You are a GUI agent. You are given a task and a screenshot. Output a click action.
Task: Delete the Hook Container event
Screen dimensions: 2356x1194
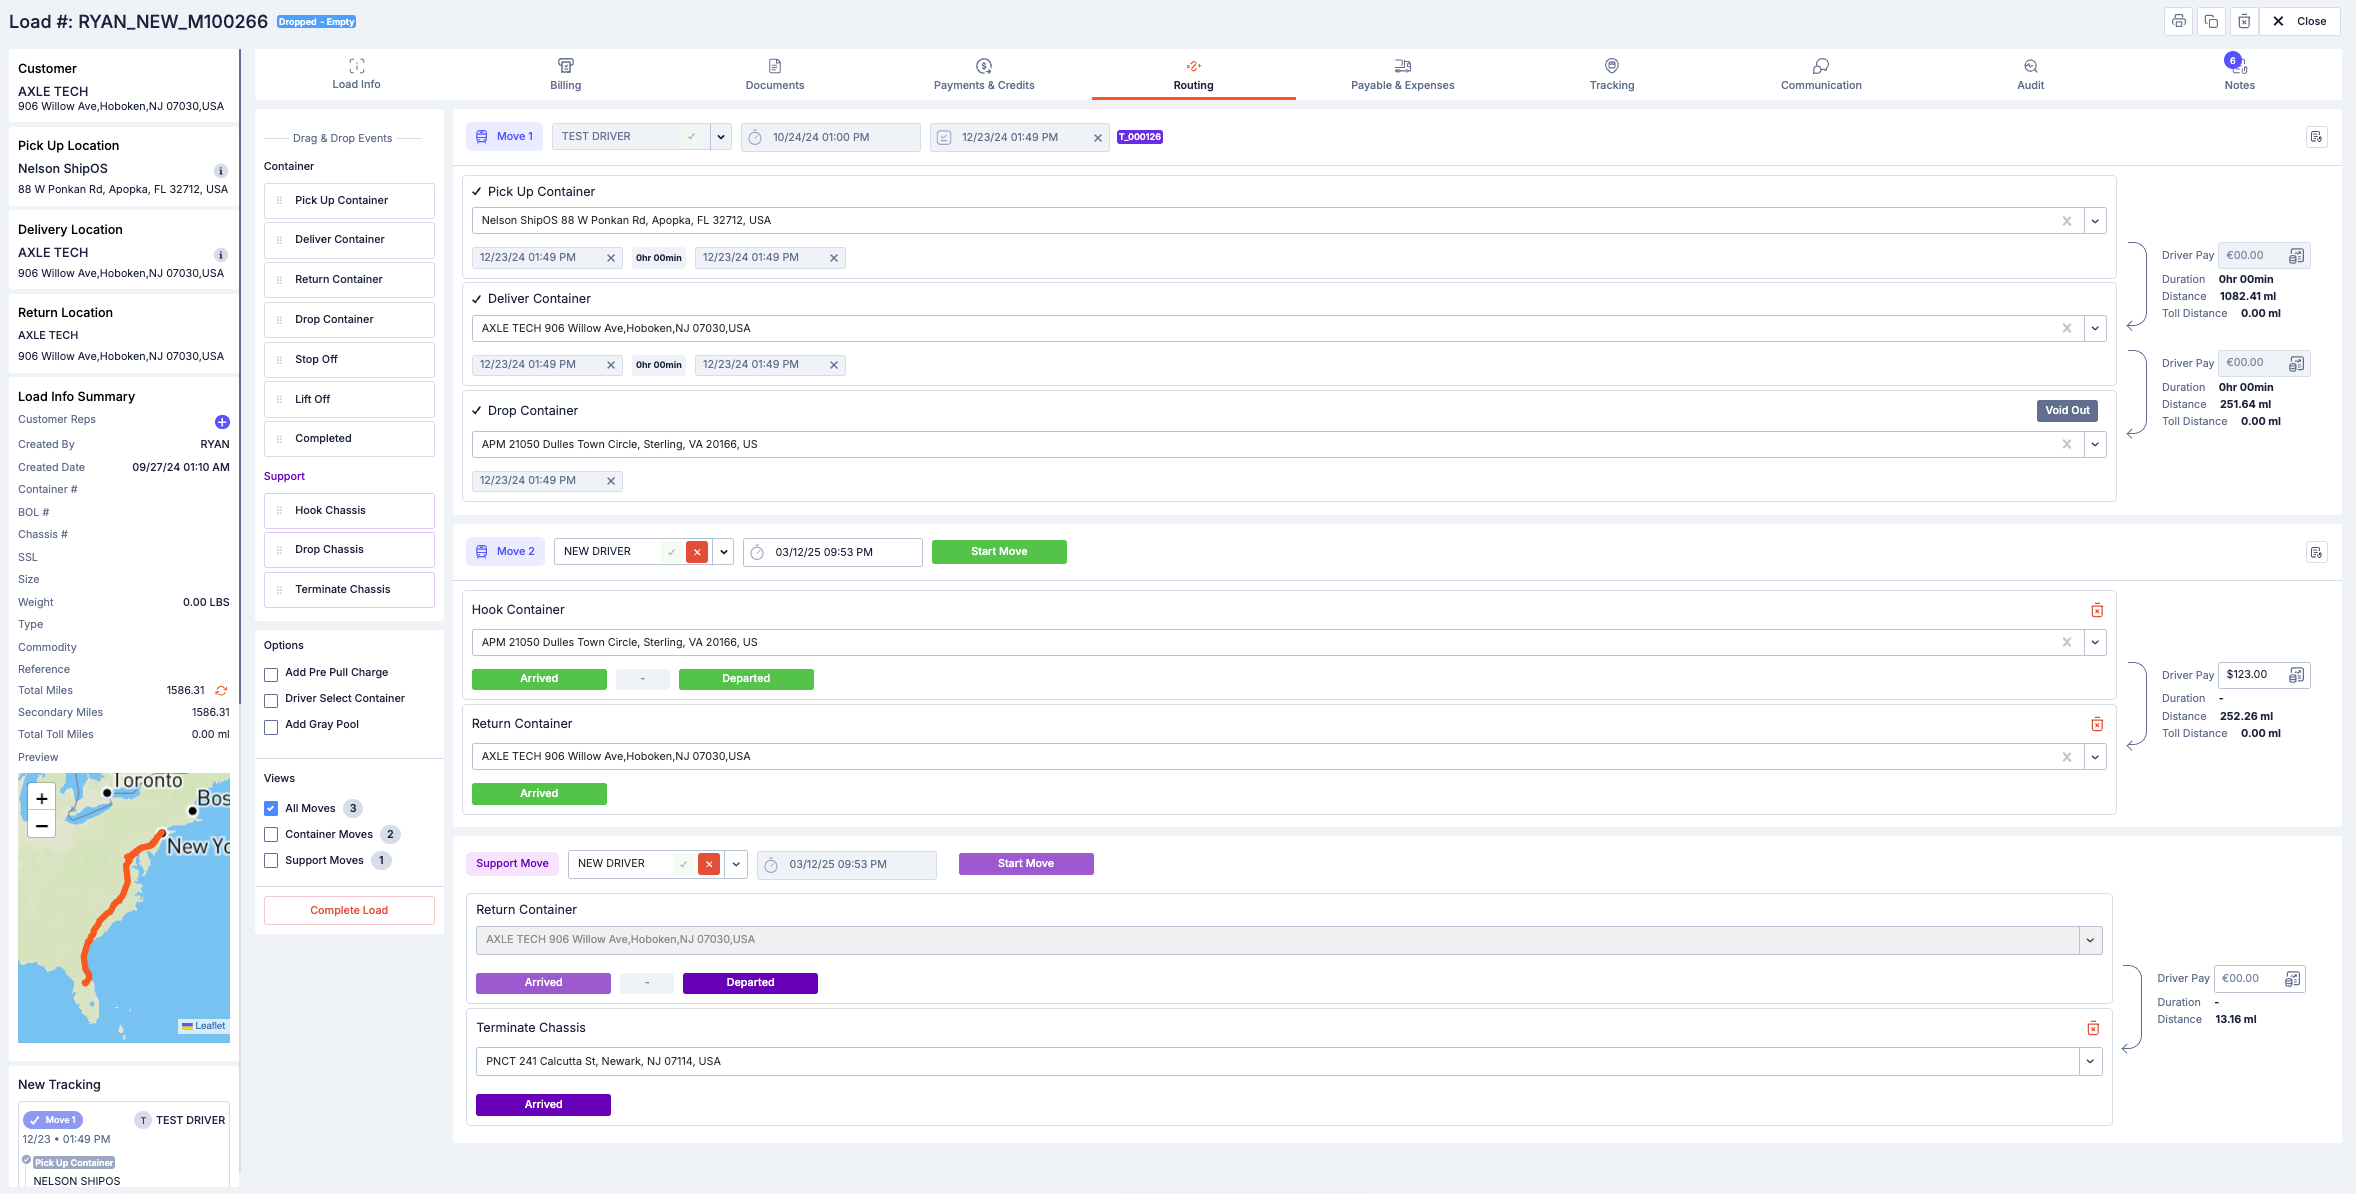point(2097,610)
